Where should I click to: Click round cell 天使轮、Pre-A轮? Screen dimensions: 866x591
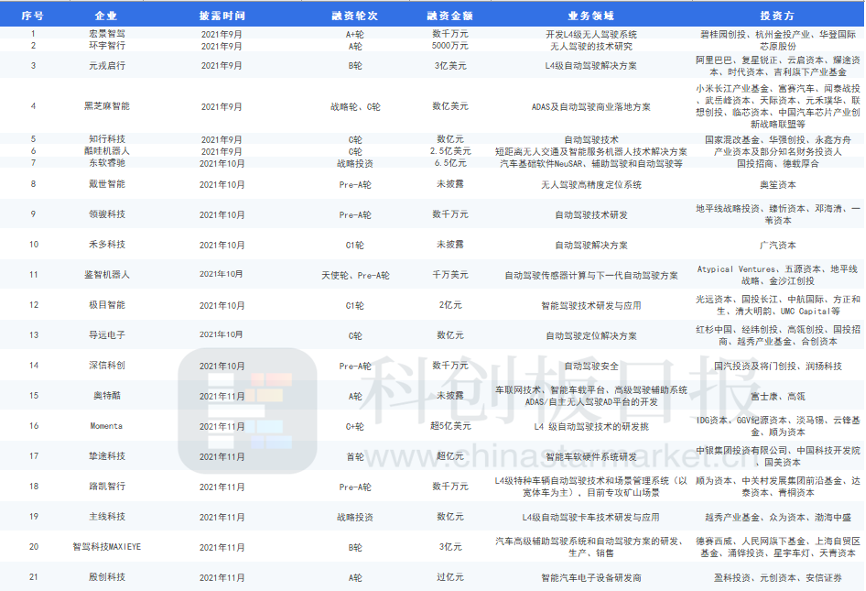click(x=355, y=275)
